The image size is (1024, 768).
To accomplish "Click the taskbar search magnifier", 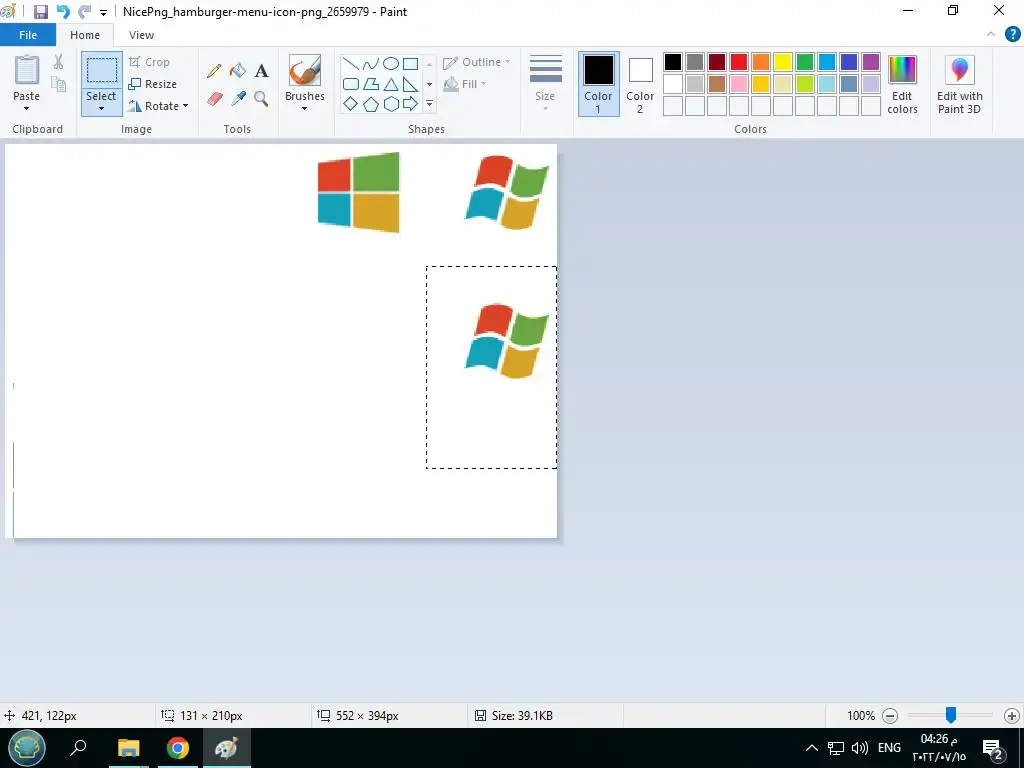I will pyautogui.click(x=78, y=747).
